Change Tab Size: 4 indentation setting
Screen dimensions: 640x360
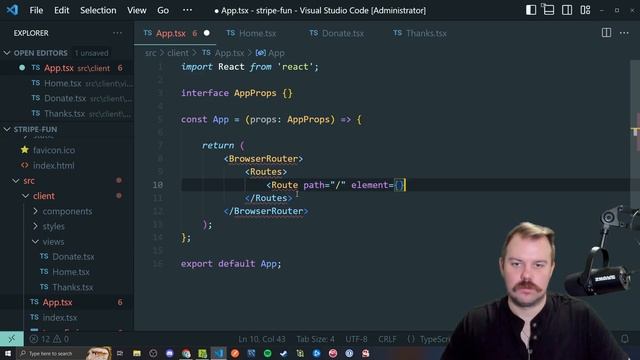pos(315,339)
